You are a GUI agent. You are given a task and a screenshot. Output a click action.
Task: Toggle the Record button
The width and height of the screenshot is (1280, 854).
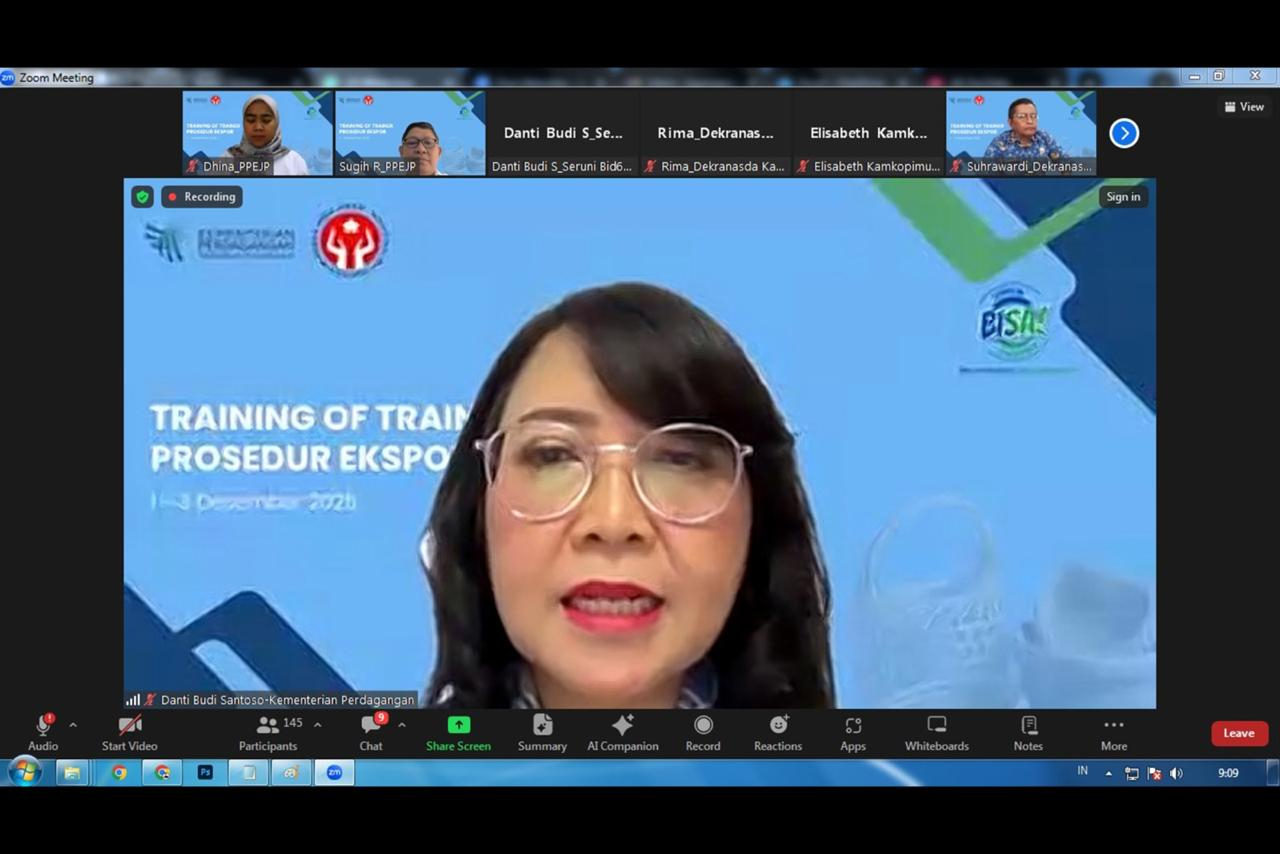[x=703, y=733]
